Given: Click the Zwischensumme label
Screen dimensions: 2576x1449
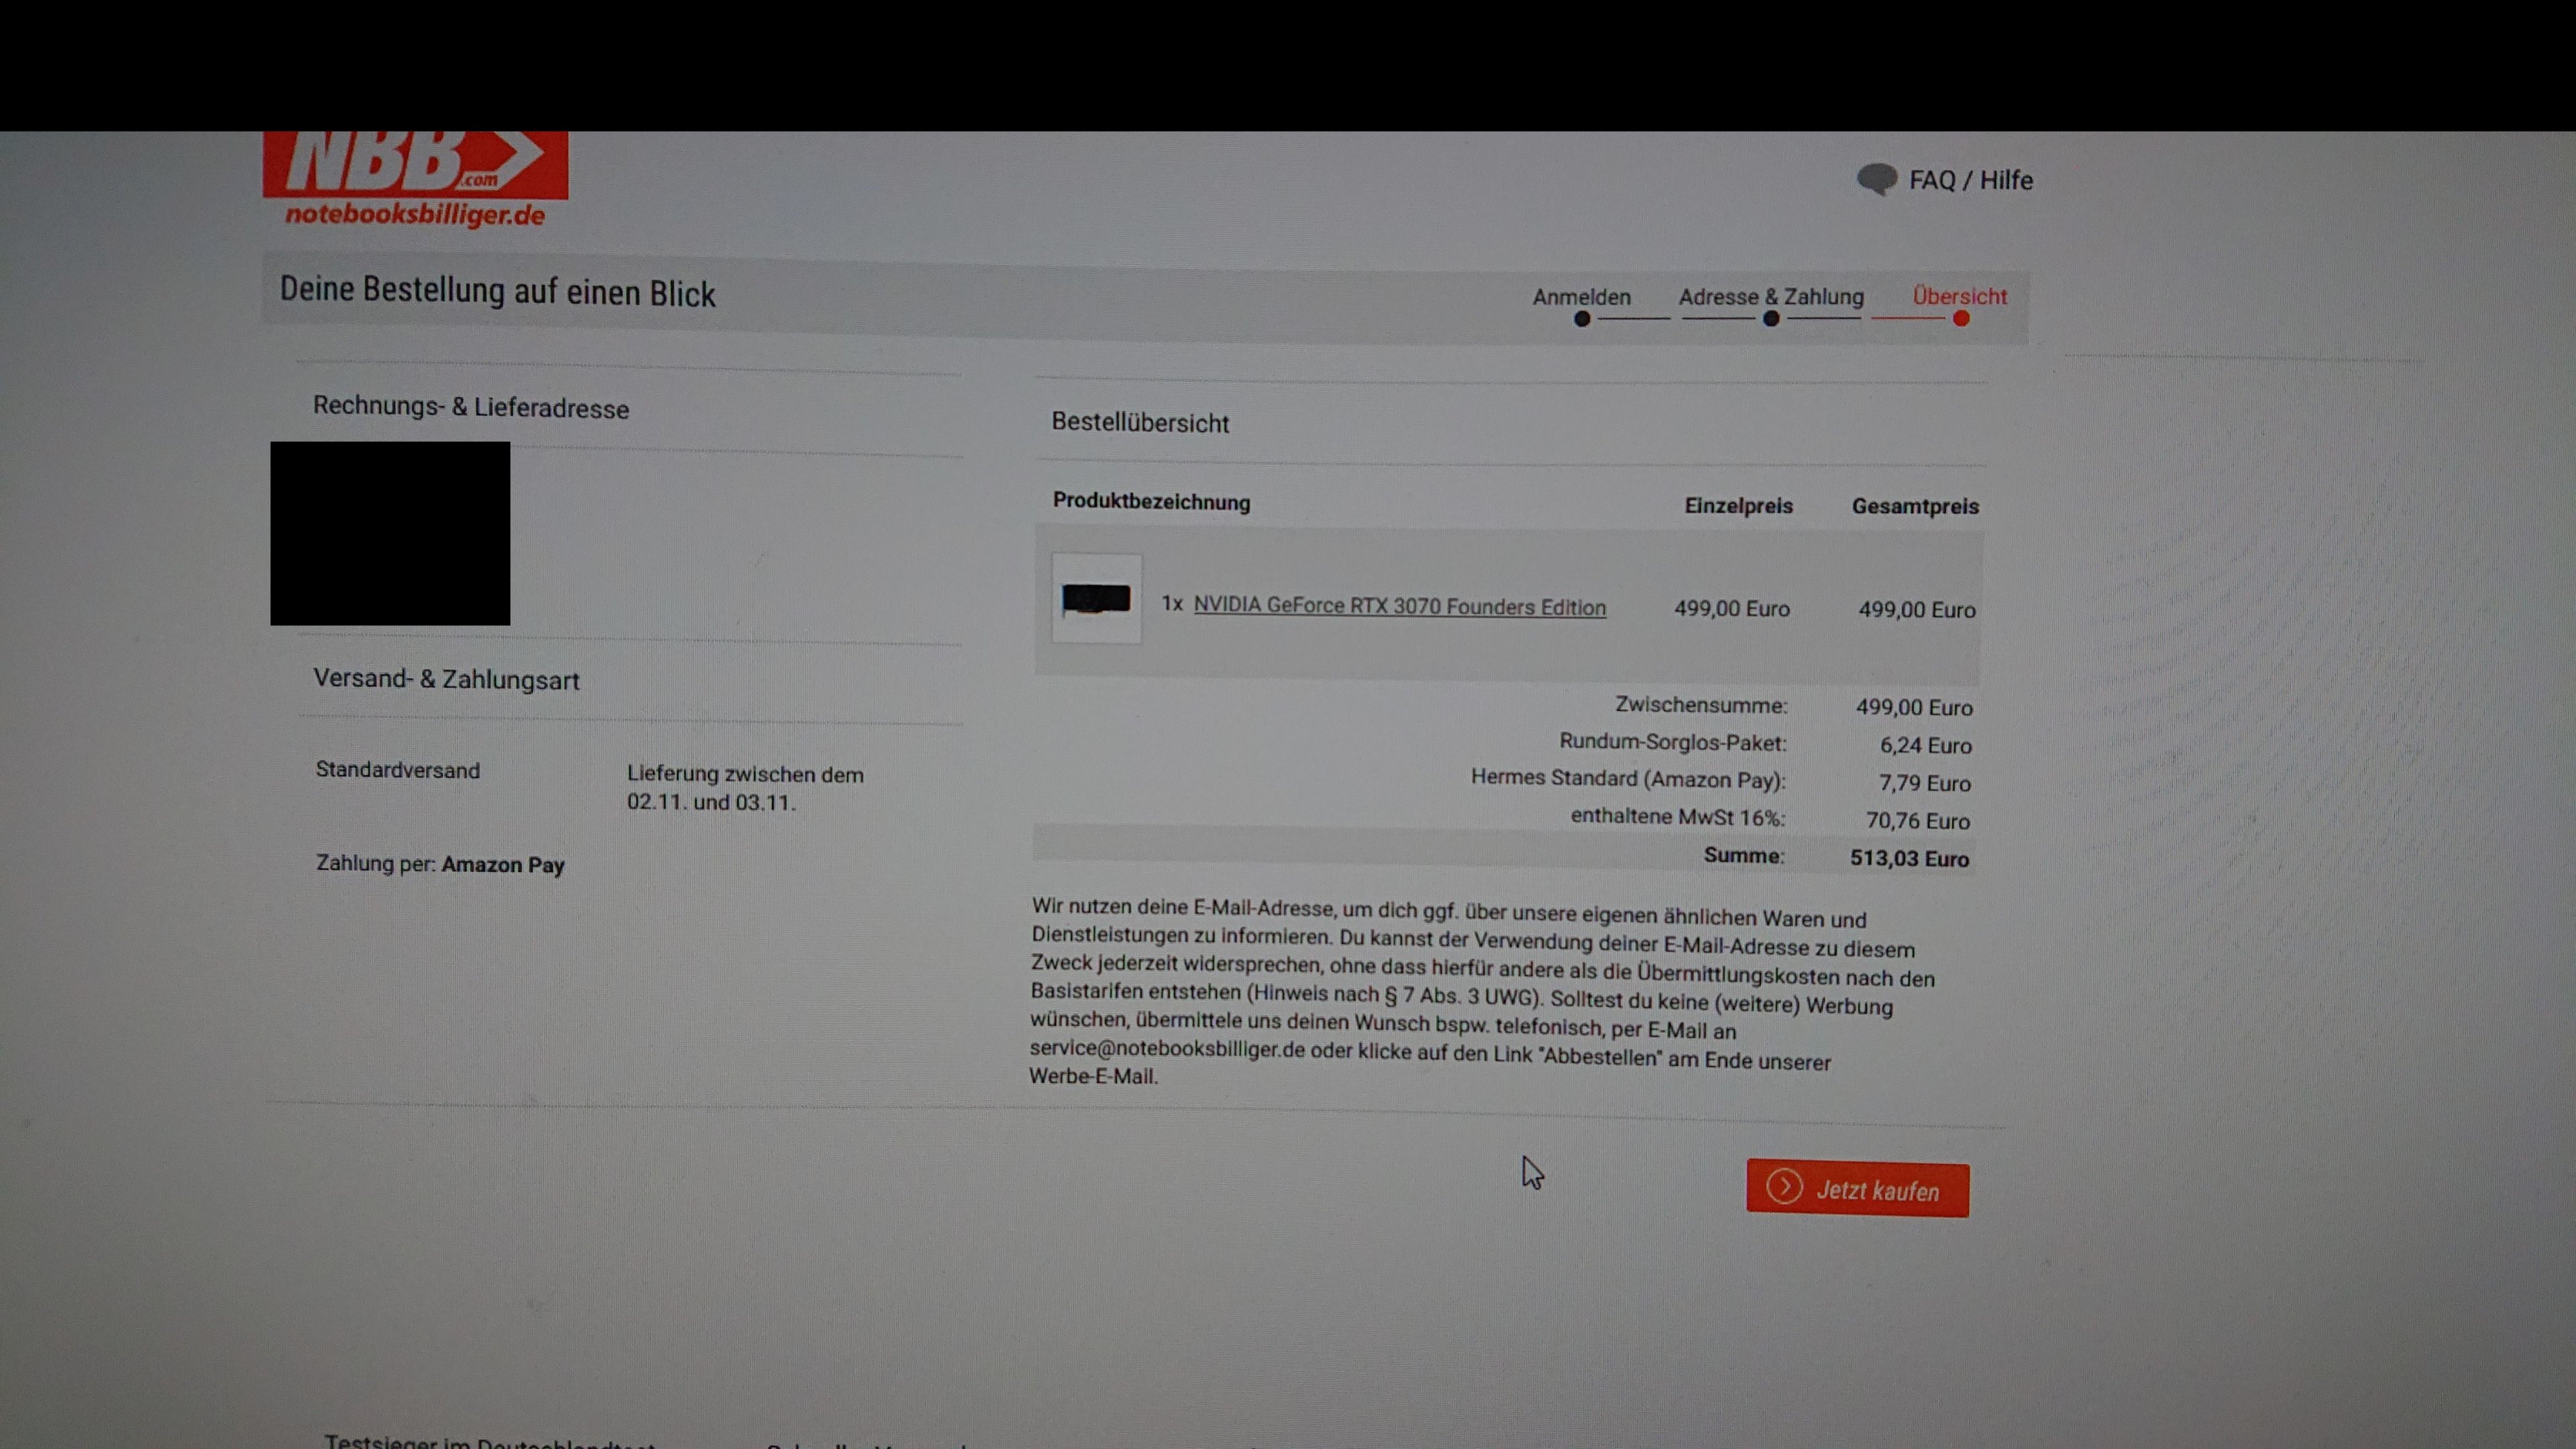Looking at the screenshot, I should pyautogui.click(x=1701, y=705).
